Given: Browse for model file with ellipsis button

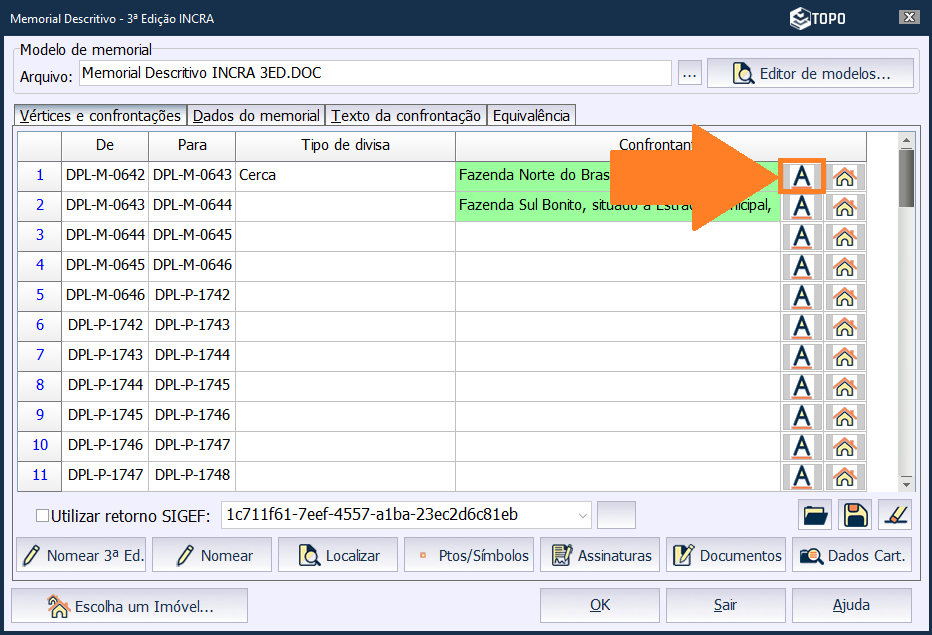Looking at the screenshot, I should click(689, 73).
